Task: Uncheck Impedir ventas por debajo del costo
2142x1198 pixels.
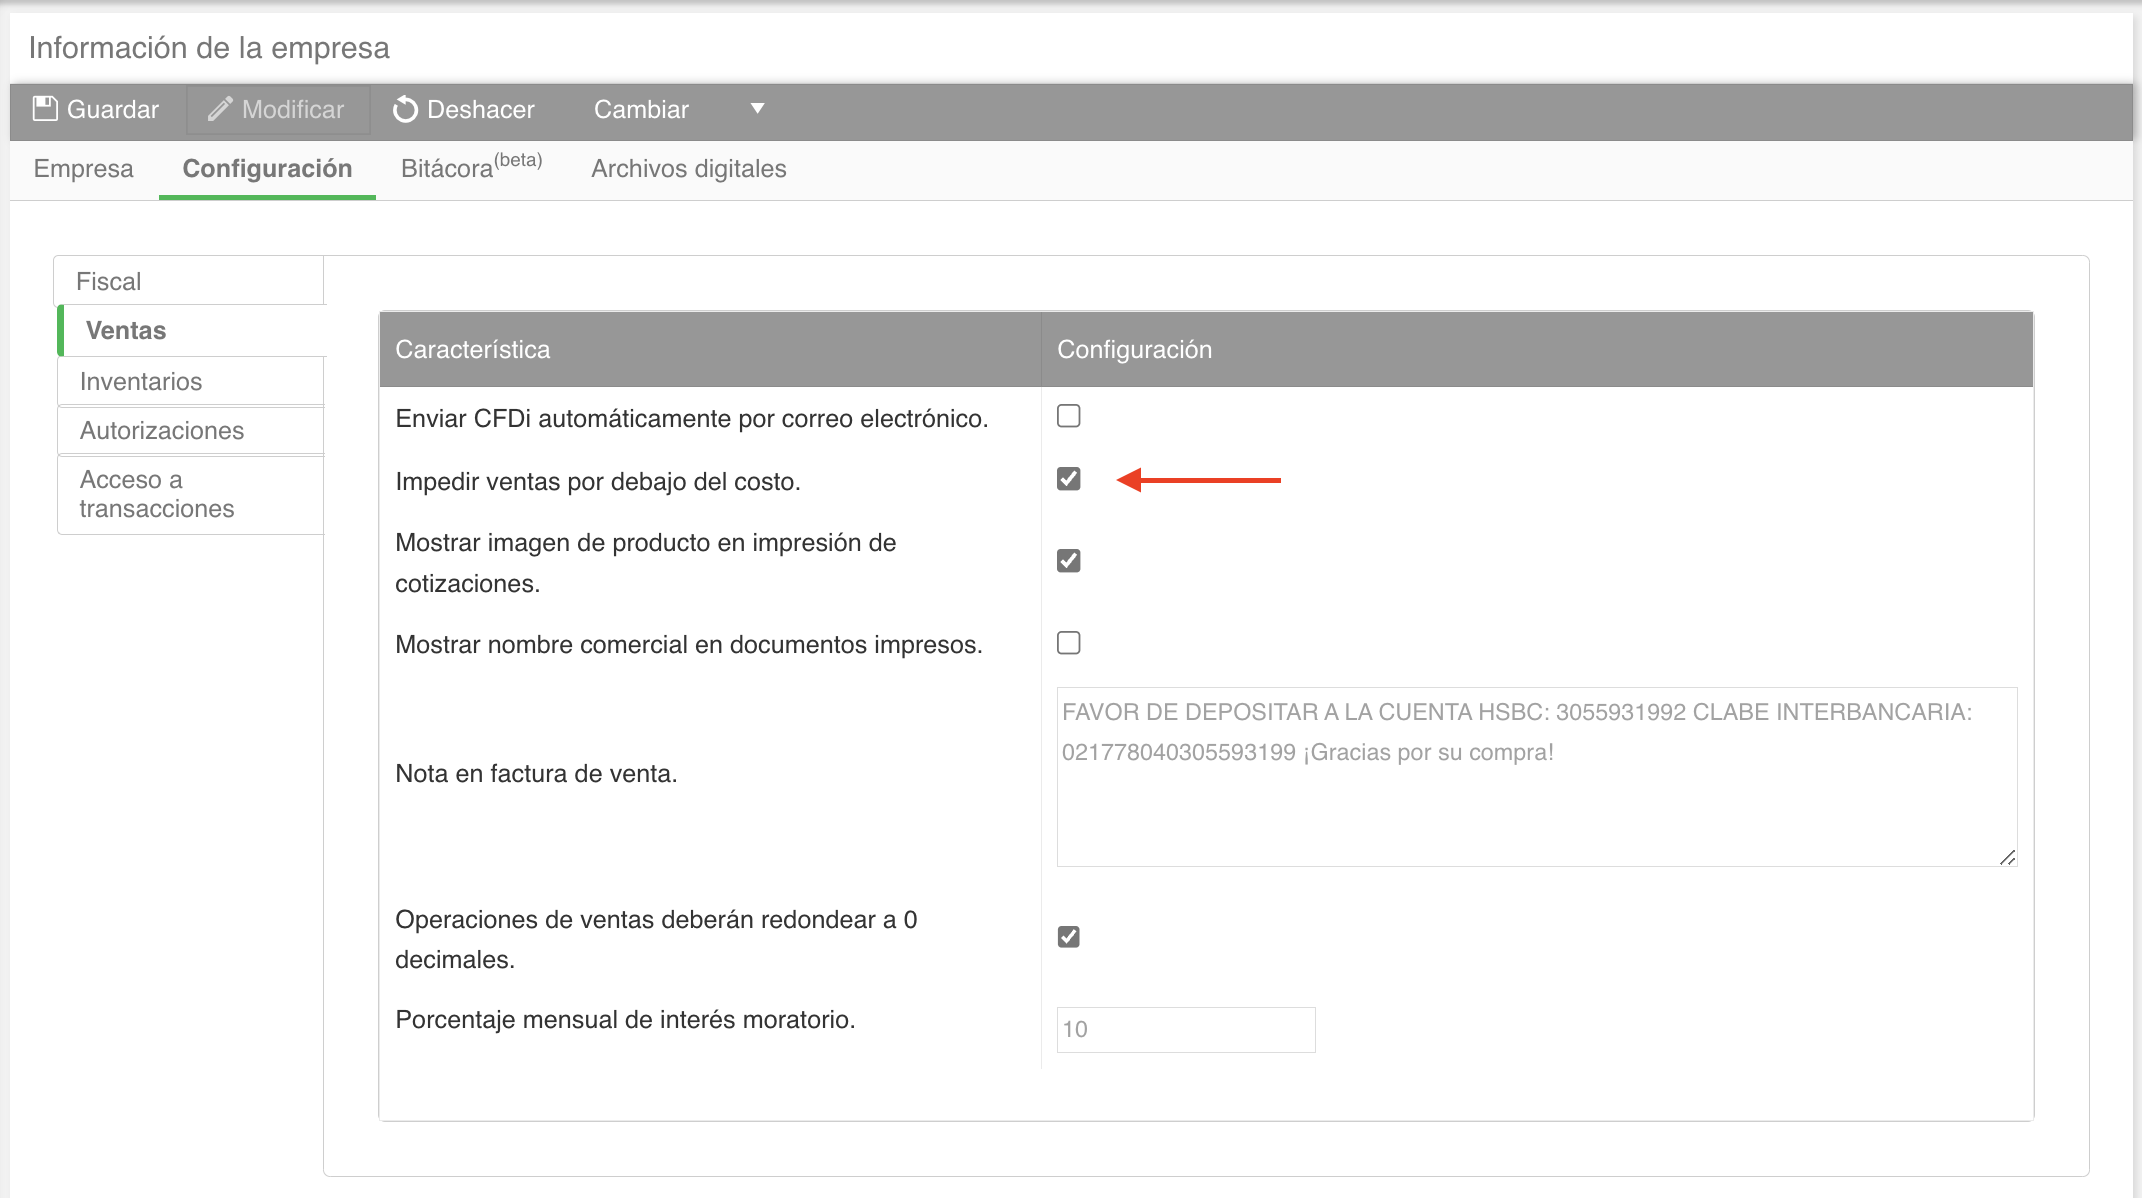Action: coord(1069,479)
